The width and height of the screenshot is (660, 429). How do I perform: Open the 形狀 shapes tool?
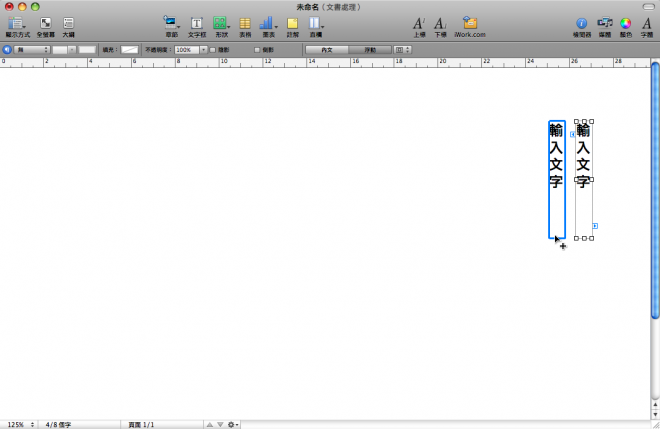(x=221, y=23)
